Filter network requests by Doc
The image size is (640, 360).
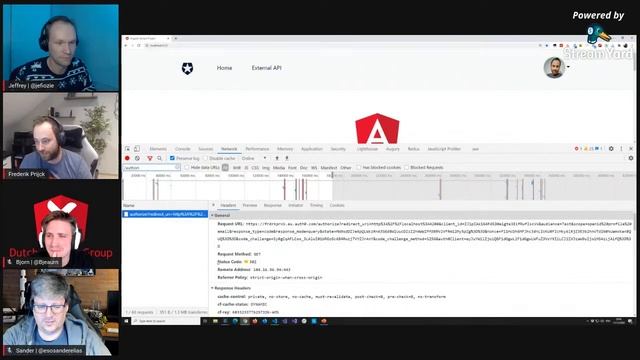(x=304, y=167)
